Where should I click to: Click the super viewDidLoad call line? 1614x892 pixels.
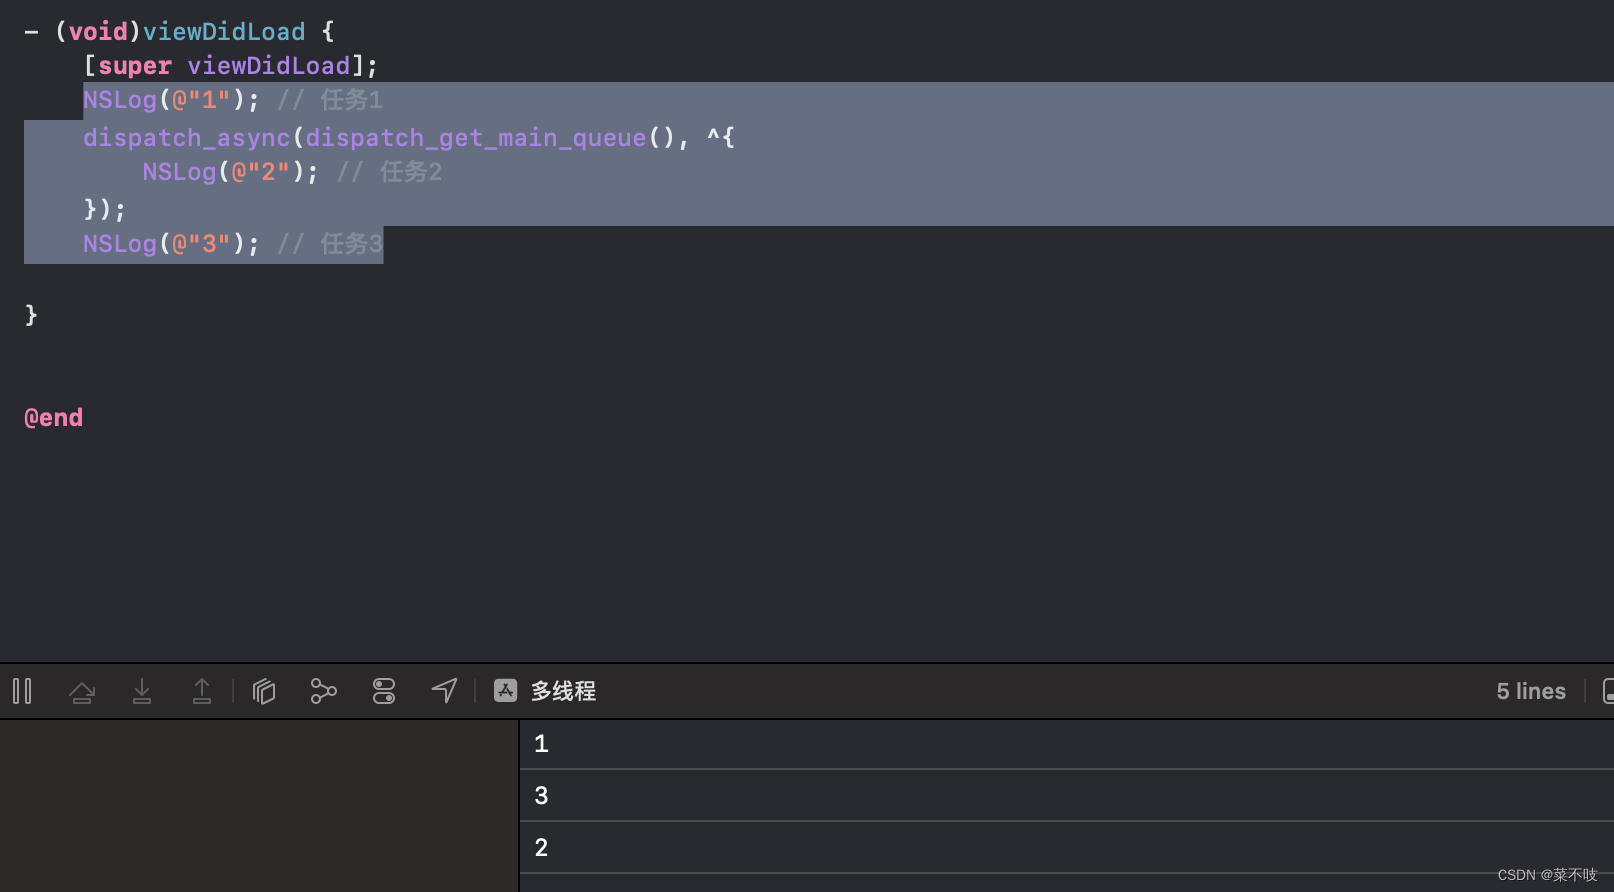click(x=231, y=66)
